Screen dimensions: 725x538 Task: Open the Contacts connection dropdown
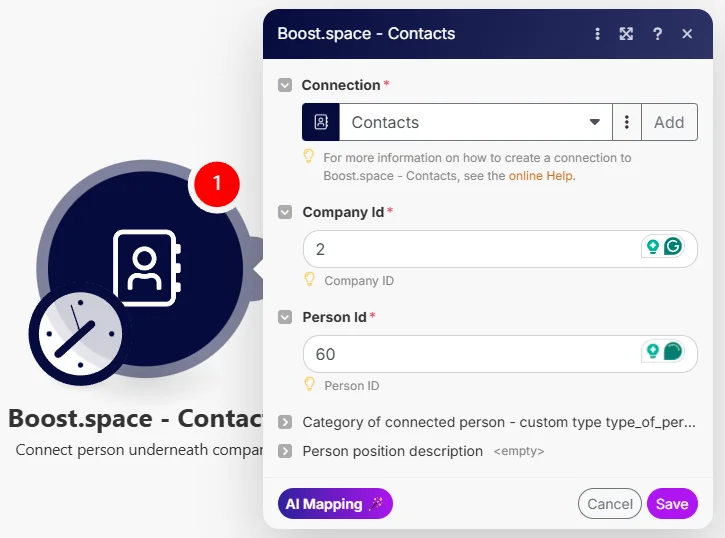tap(475, 122)
